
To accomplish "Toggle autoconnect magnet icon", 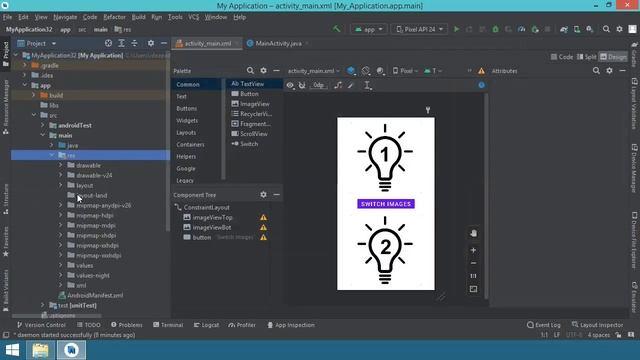I will [x=302, y=85].
